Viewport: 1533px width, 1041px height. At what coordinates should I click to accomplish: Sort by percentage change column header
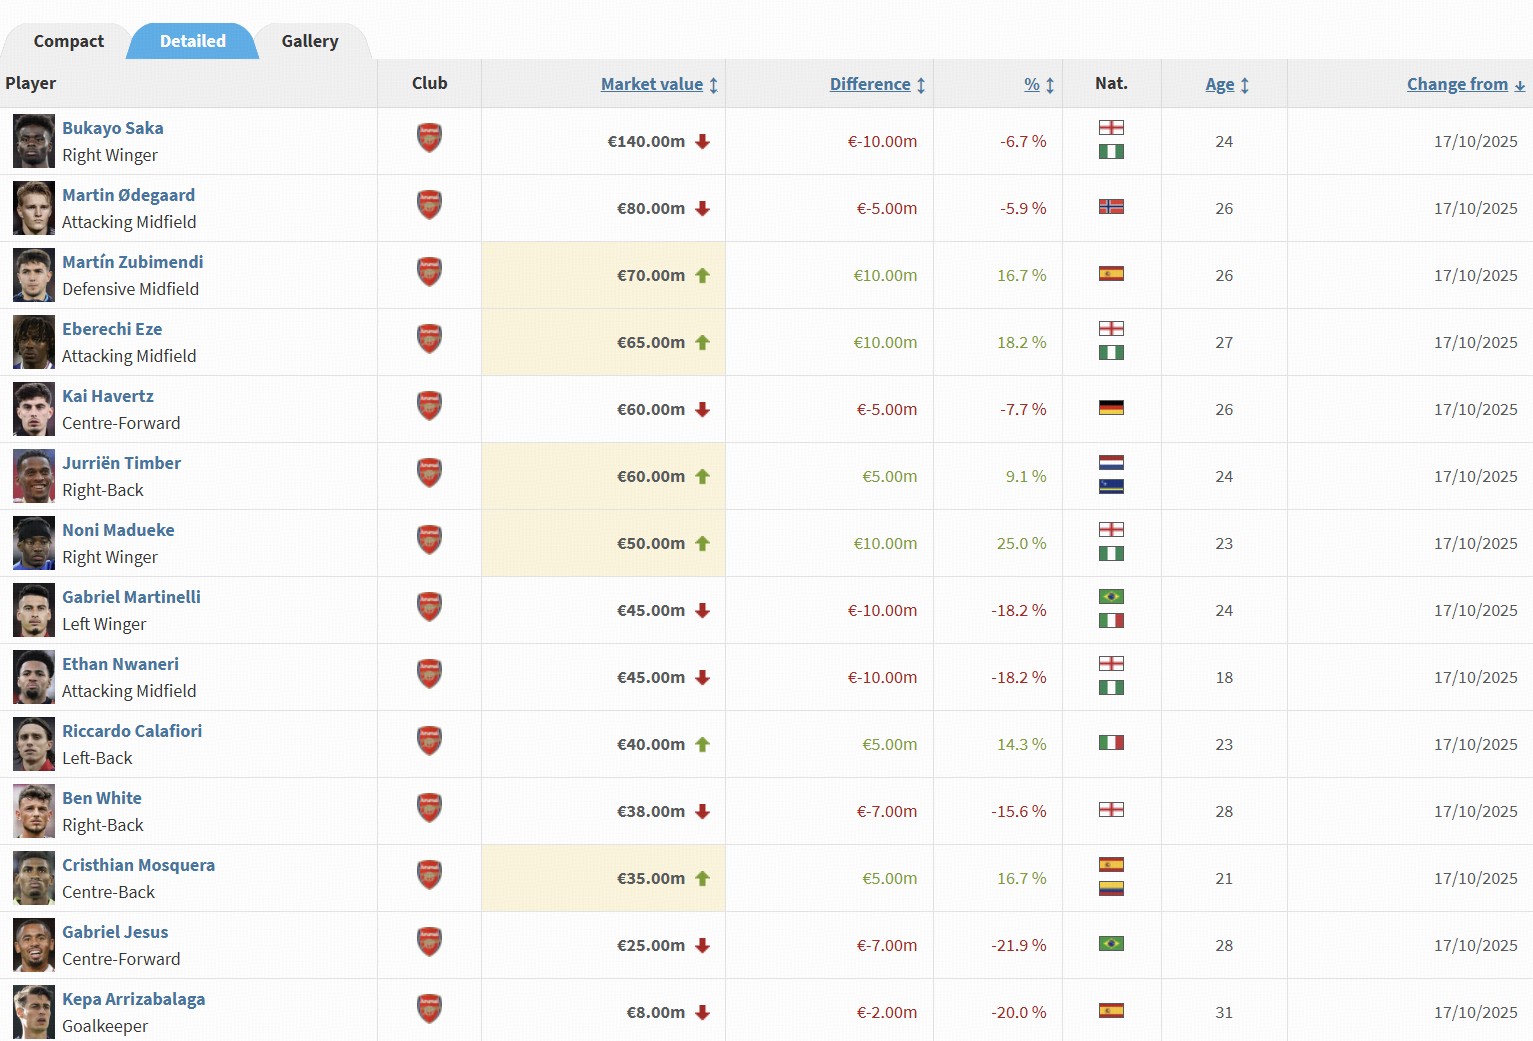click(x=1031, y=84)
